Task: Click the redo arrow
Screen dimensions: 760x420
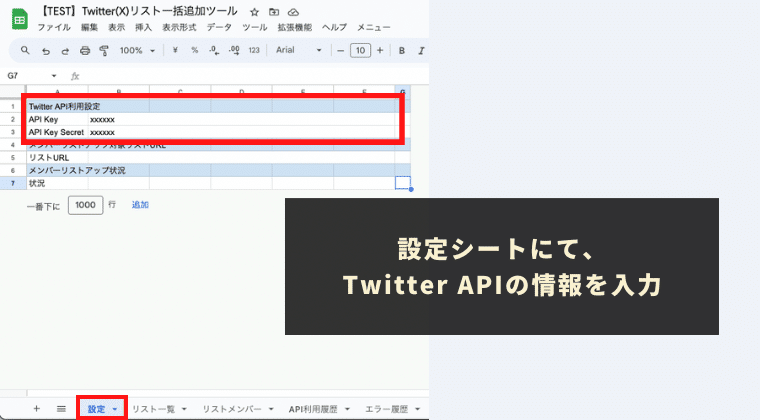Action: tap(65, 50)
